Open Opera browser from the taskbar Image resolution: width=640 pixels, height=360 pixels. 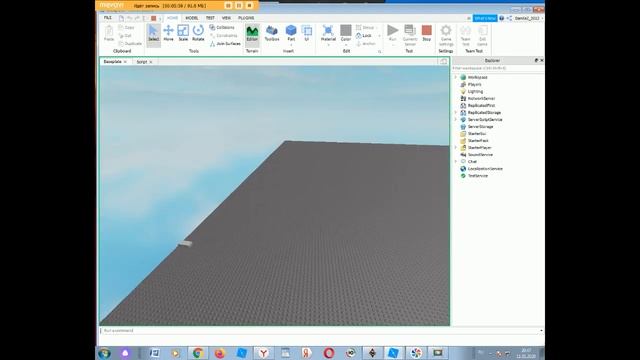click(329, 353)
